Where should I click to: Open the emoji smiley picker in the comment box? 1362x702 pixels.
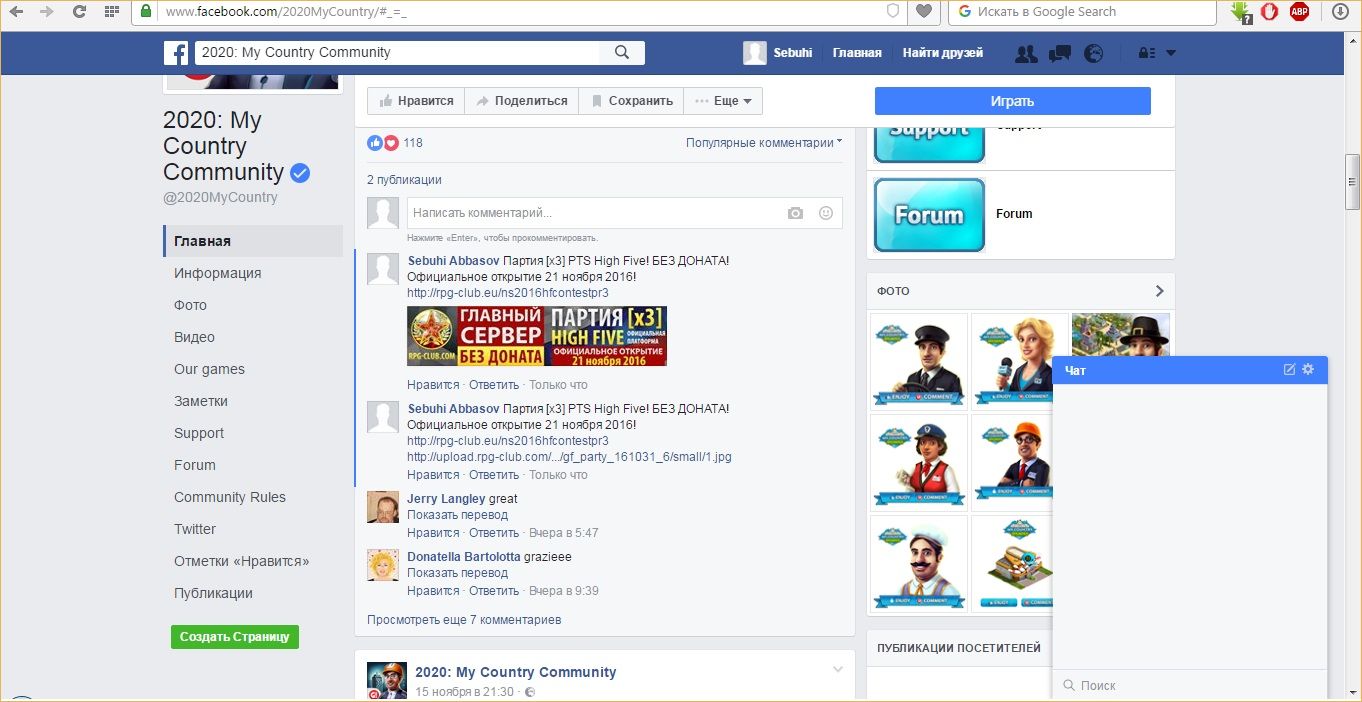pos(826,213)
